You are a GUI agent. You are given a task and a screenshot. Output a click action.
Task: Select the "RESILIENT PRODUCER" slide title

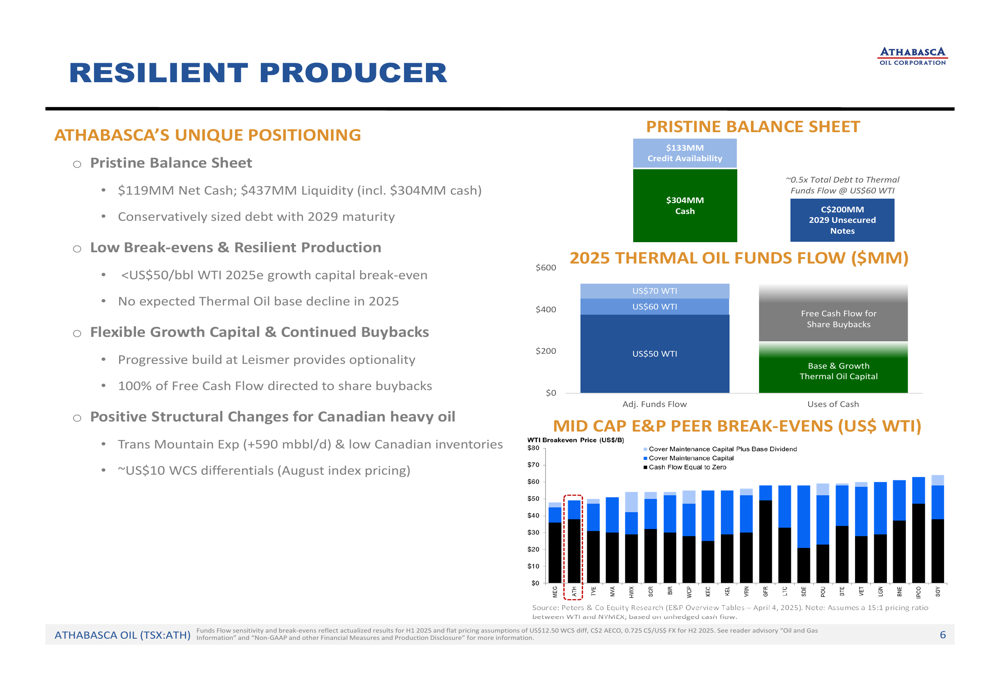[258, 73]
